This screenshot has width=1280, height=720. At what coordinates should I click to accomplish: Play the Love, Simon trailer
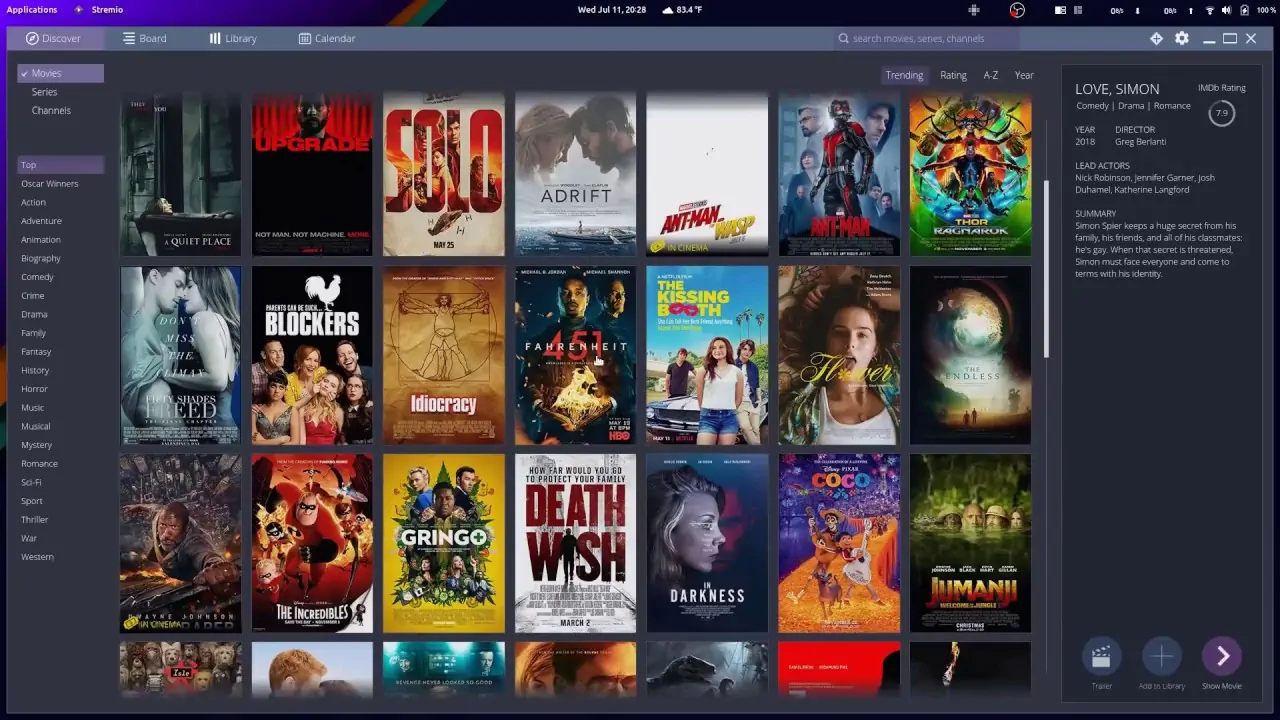click(x=1101, y=657)
